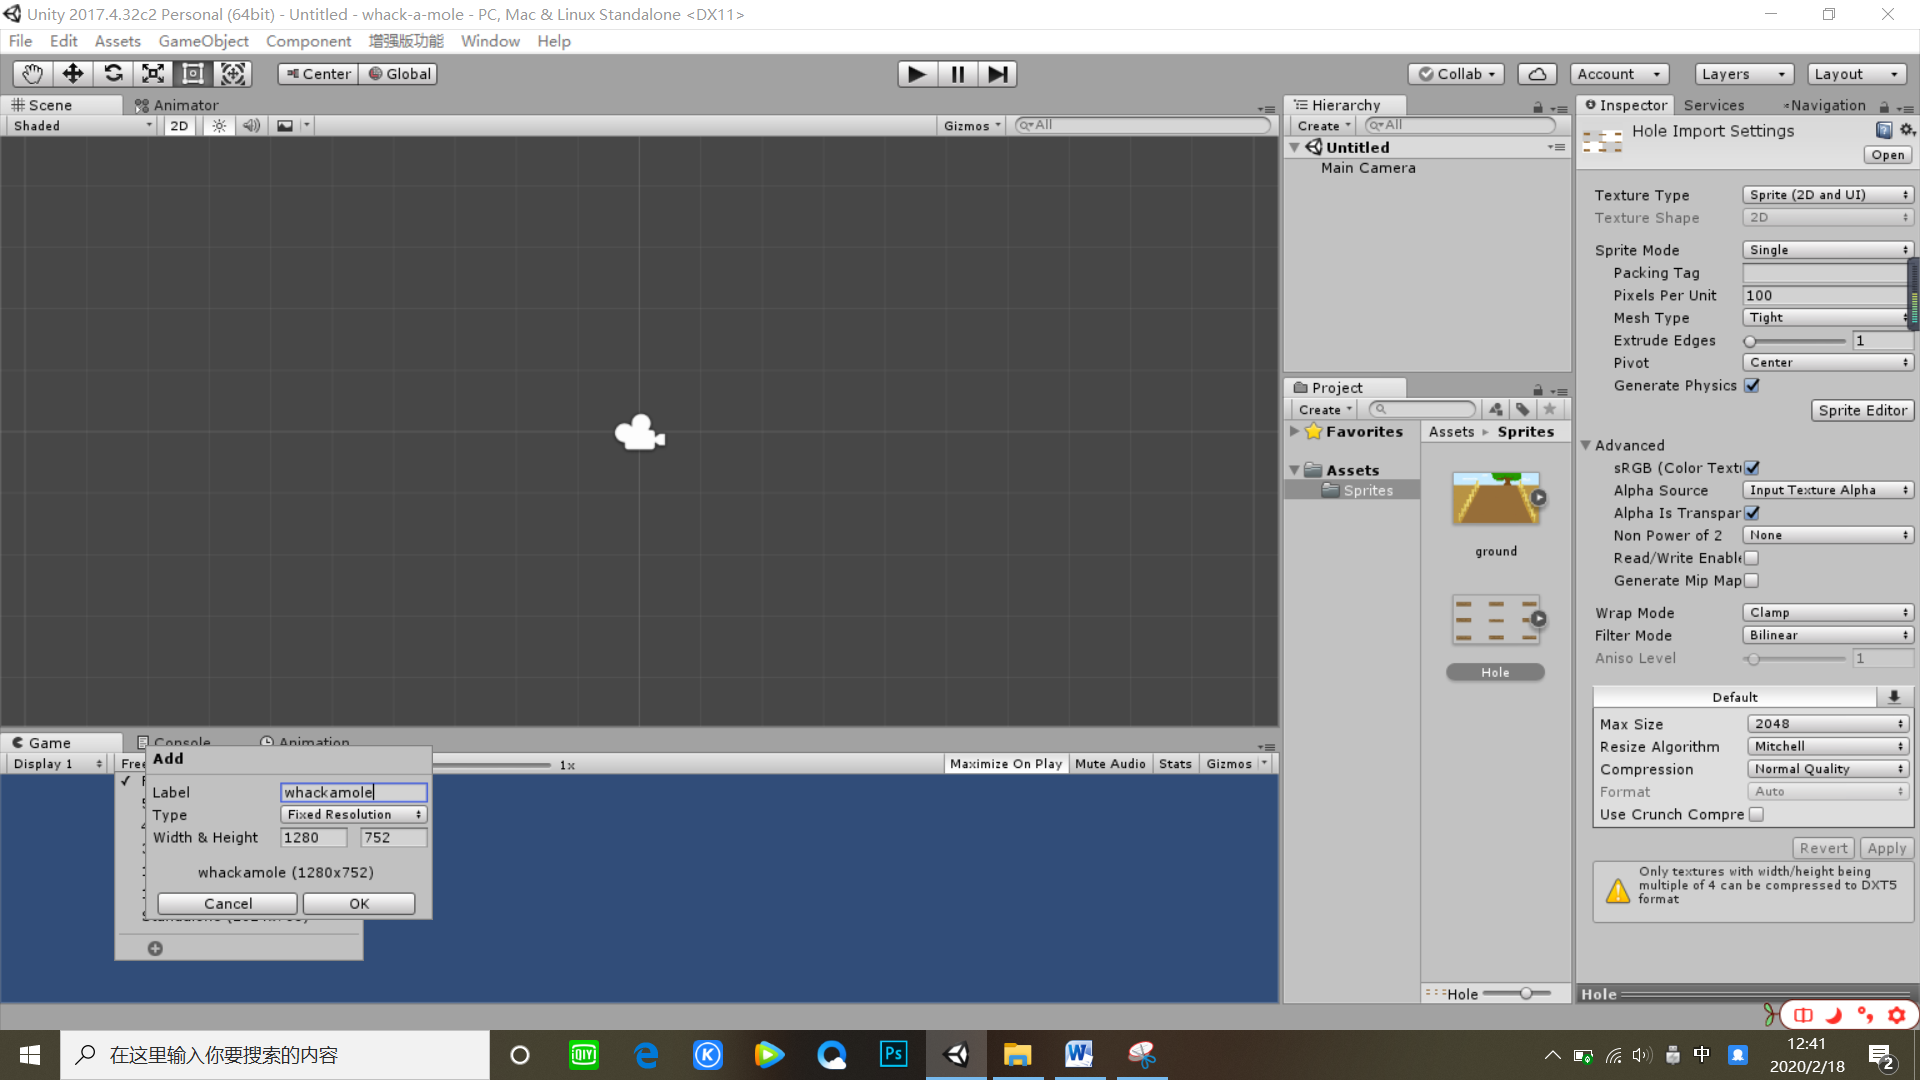This screenshot has width=1920, height=1080.
Task: Select the Hand tool in toolbar
Action: [x=32, y=74]
